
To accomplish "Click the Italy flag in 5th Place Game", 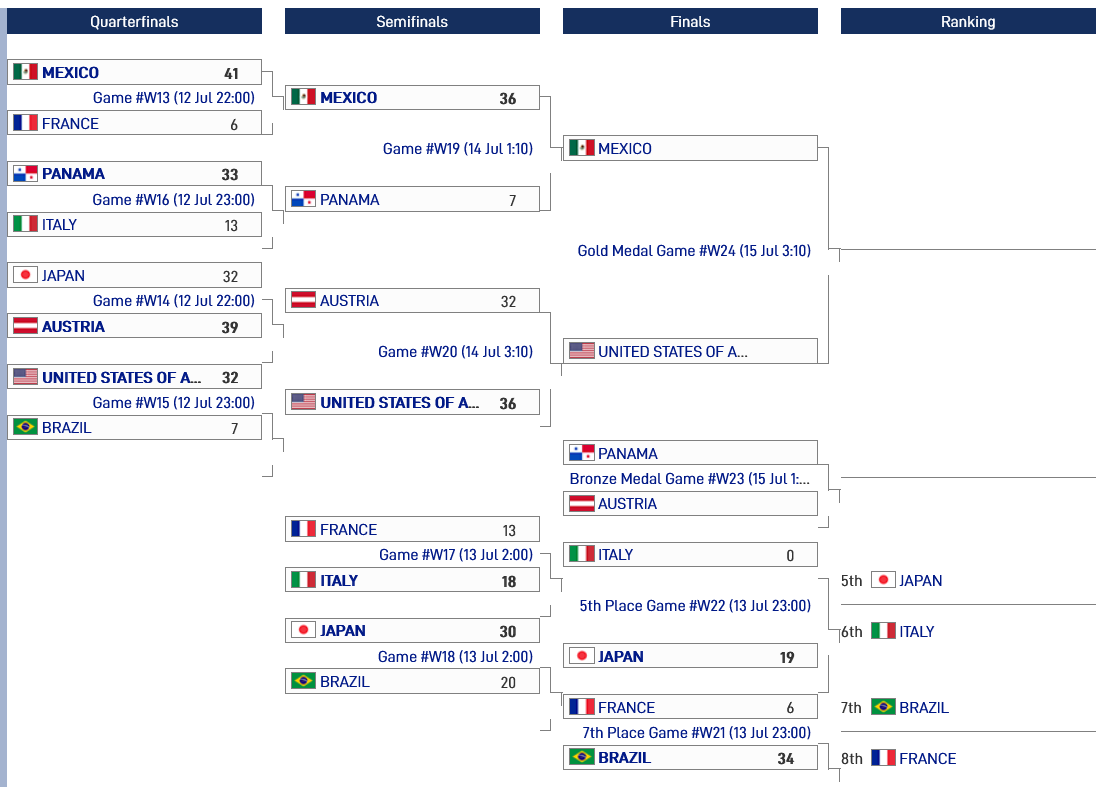I will (582, 554).
